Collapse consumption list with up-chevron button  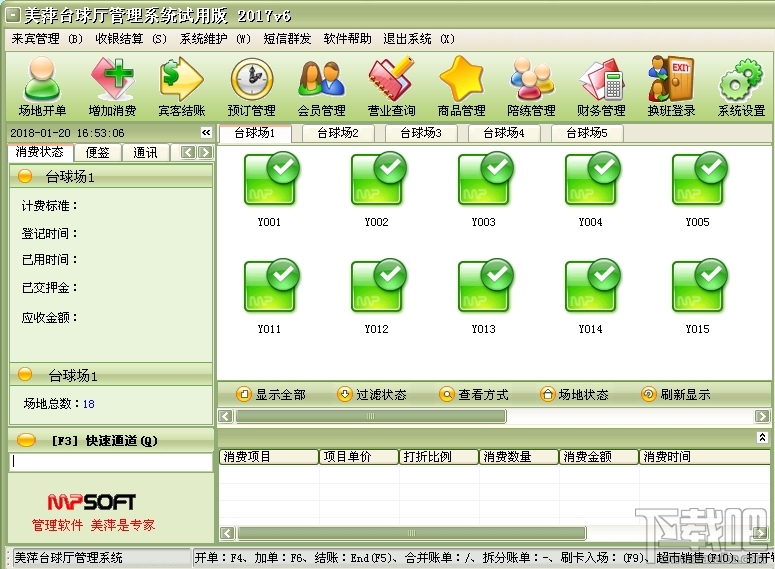click(x=762, y=438)
